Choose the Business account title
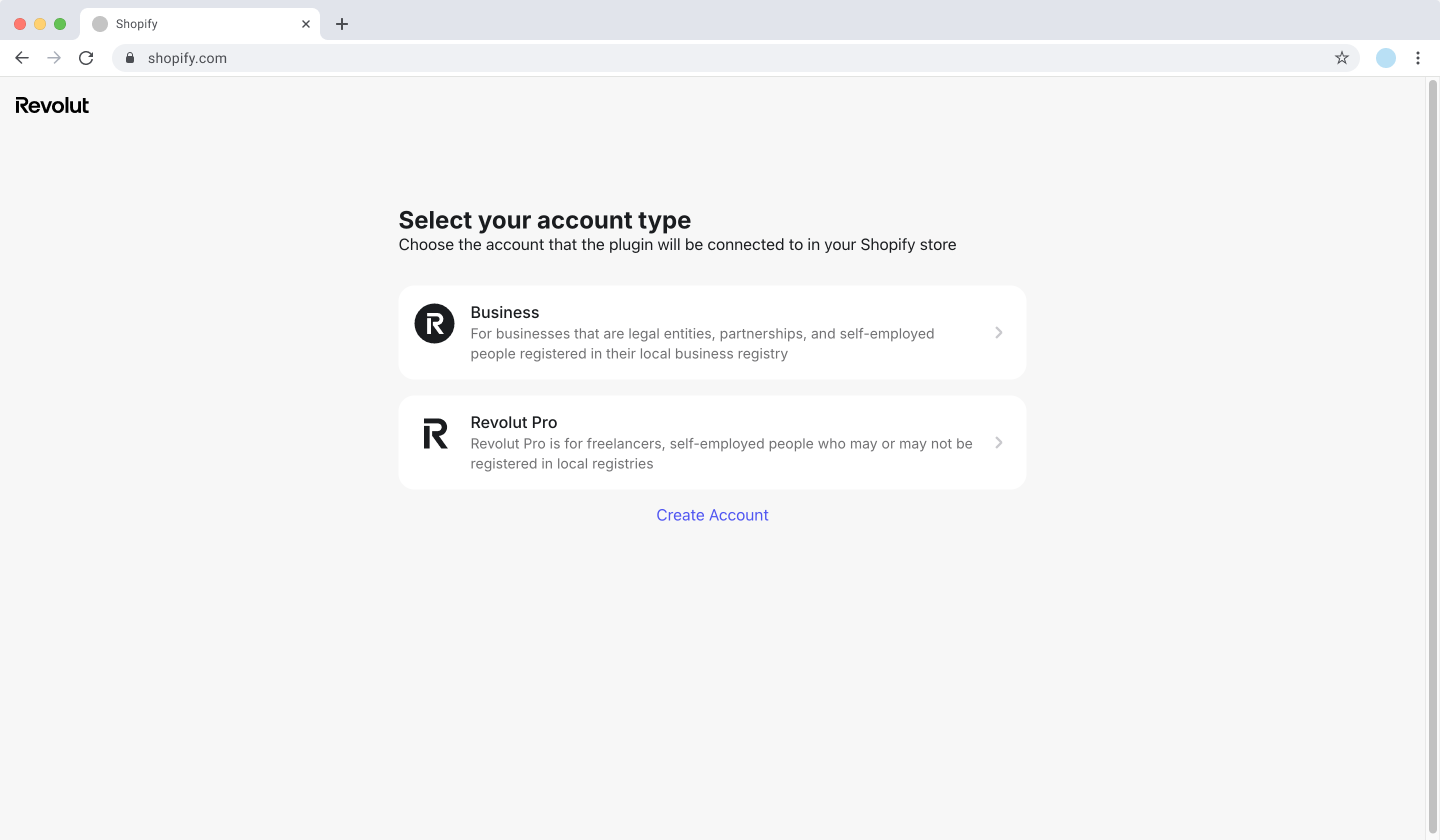The height and width of the screenshot is (840, 1440). tap(505, 313)
